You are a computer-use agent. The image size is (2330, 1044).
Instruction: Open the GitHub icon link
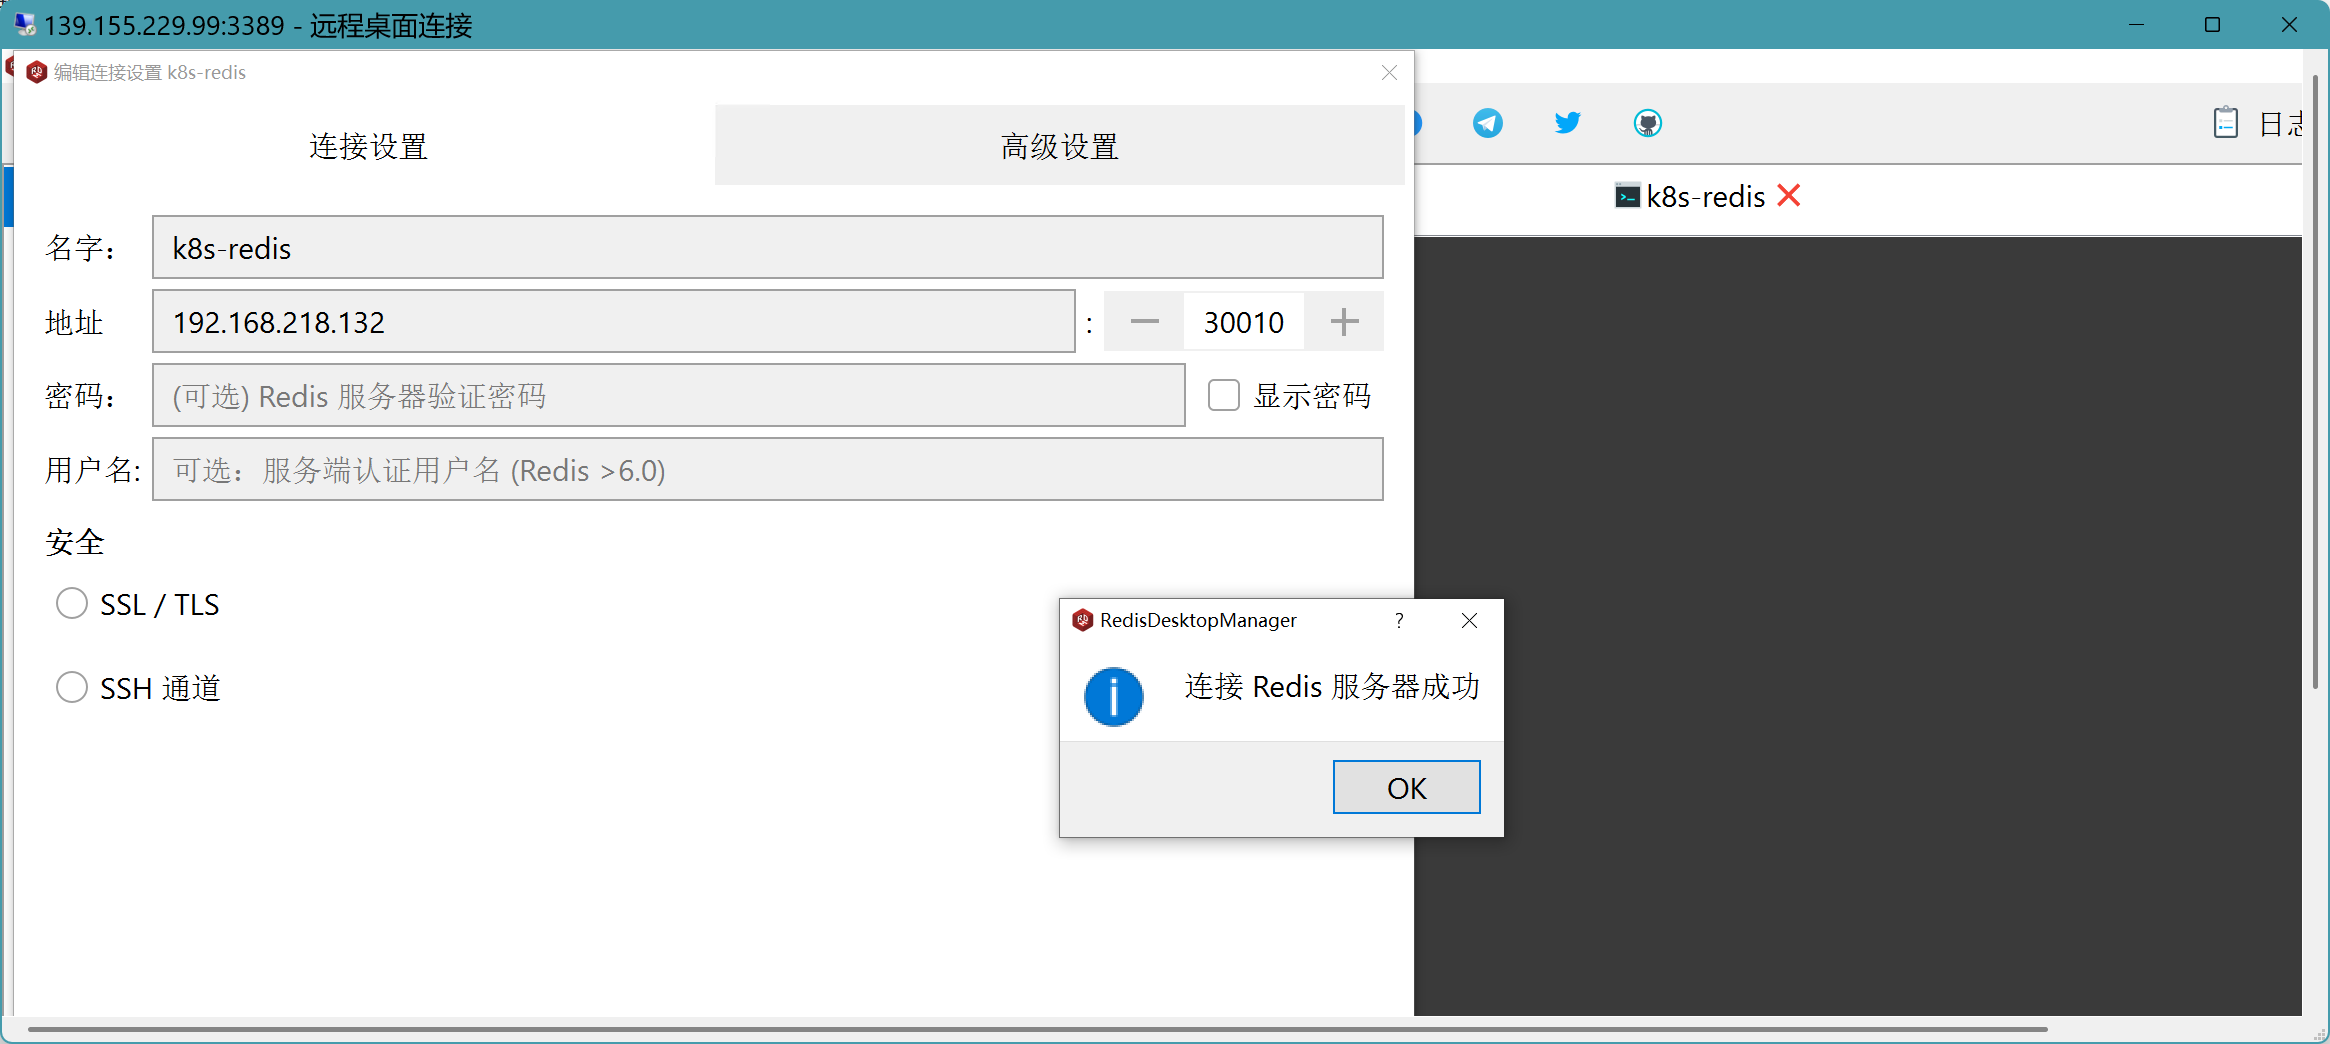1647,123
